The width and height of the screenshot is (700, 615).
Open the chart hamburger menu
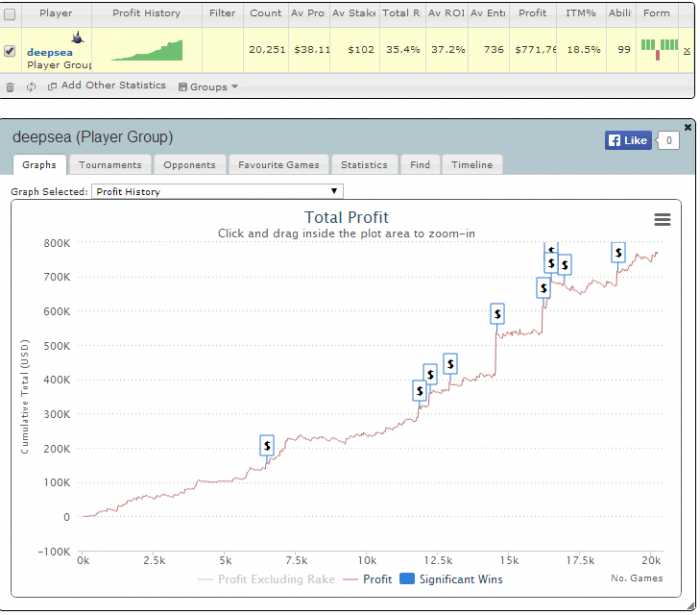point(662,220)
